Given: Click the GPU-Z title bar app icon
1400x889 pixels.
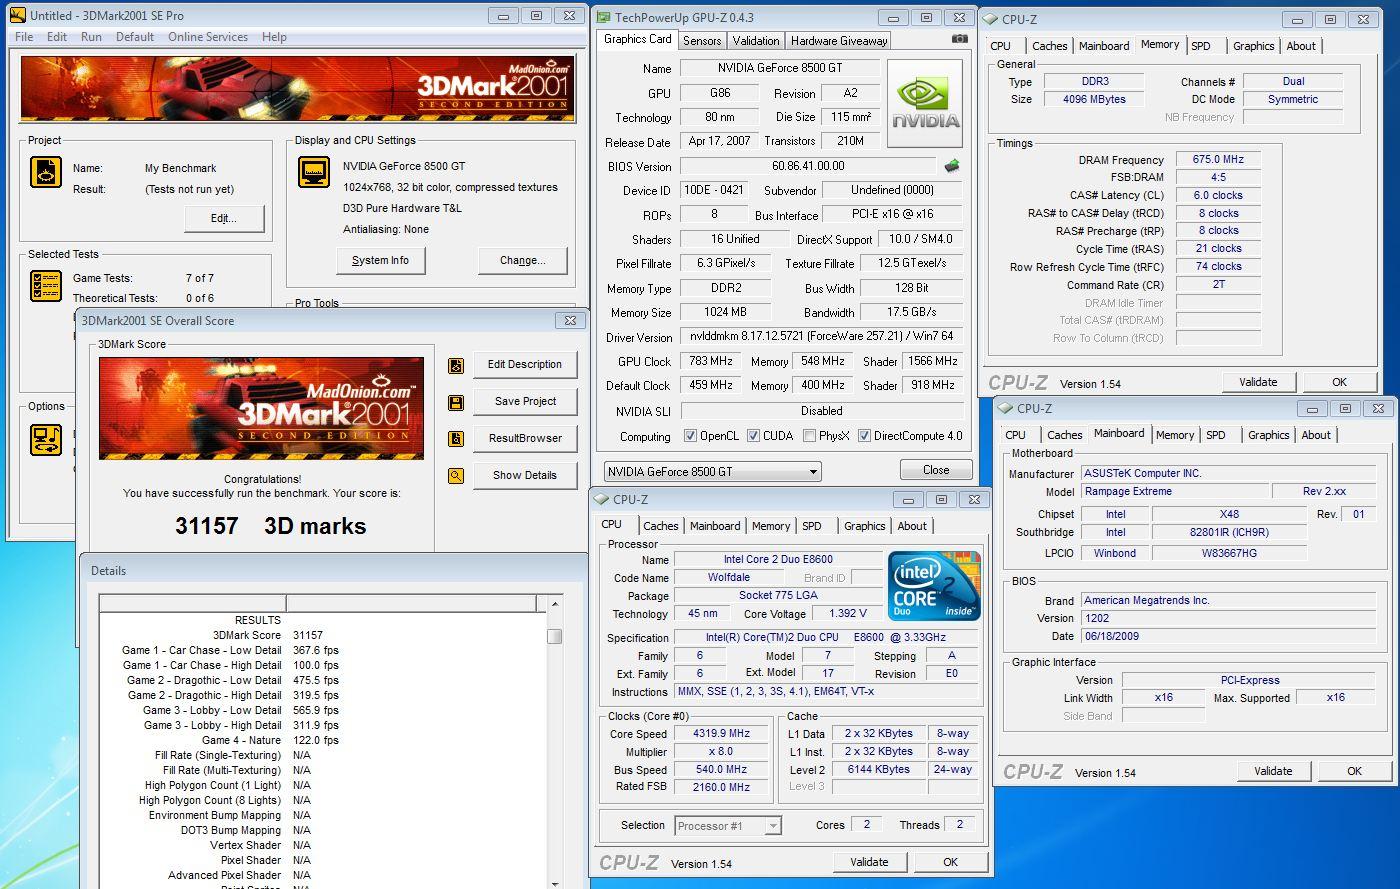Looking at the screenshot, I should pyautogui.click(x=603, y=17).
